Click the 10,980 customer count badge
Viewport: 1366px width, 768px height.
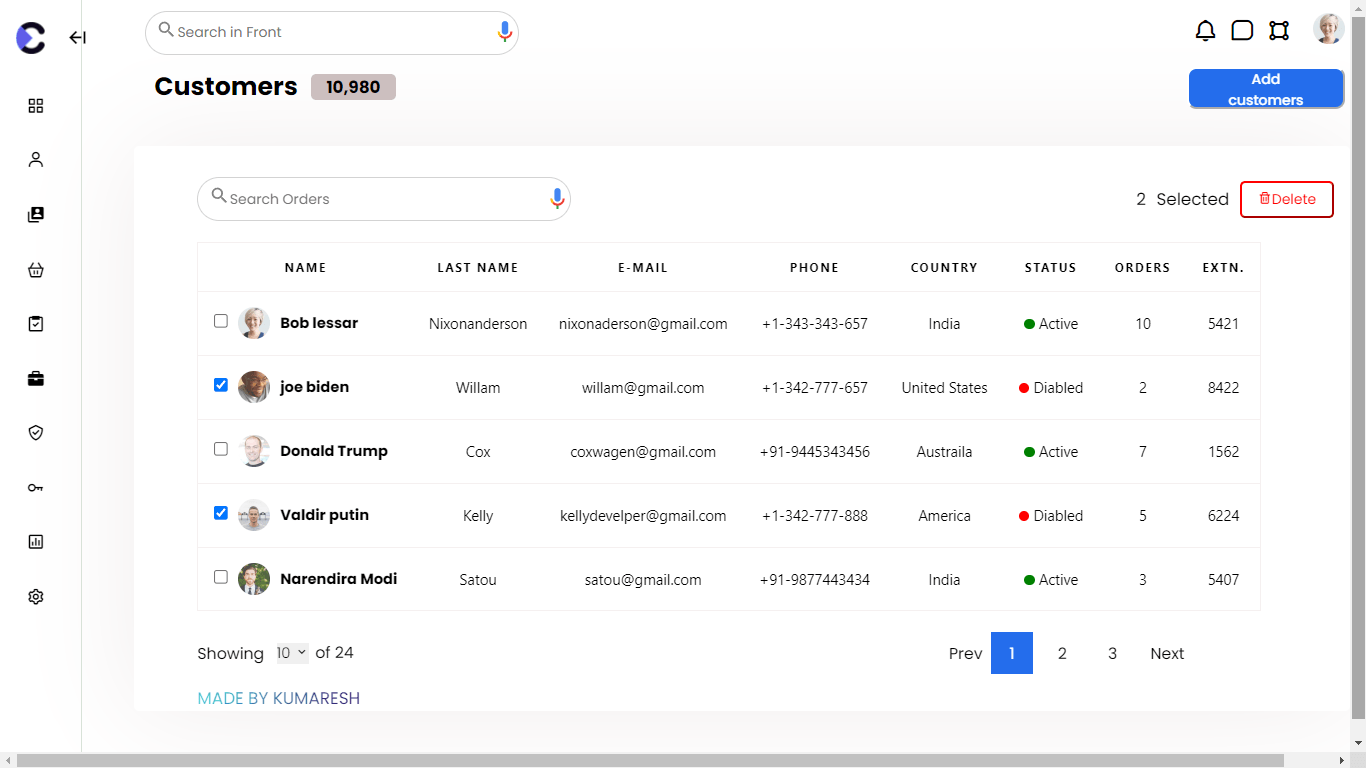[x=353, y=87]
